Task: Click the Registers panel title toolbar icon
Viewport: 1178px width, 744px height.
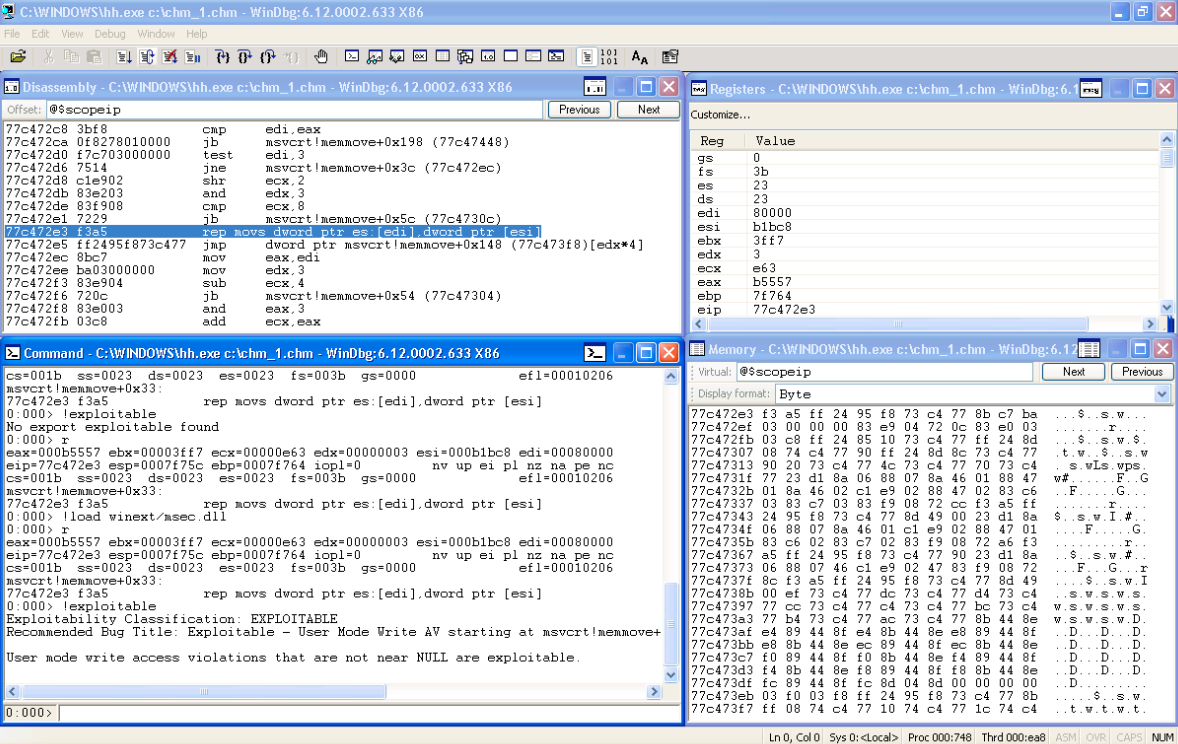Action: pyautogui.click(x=1091, y=89)
